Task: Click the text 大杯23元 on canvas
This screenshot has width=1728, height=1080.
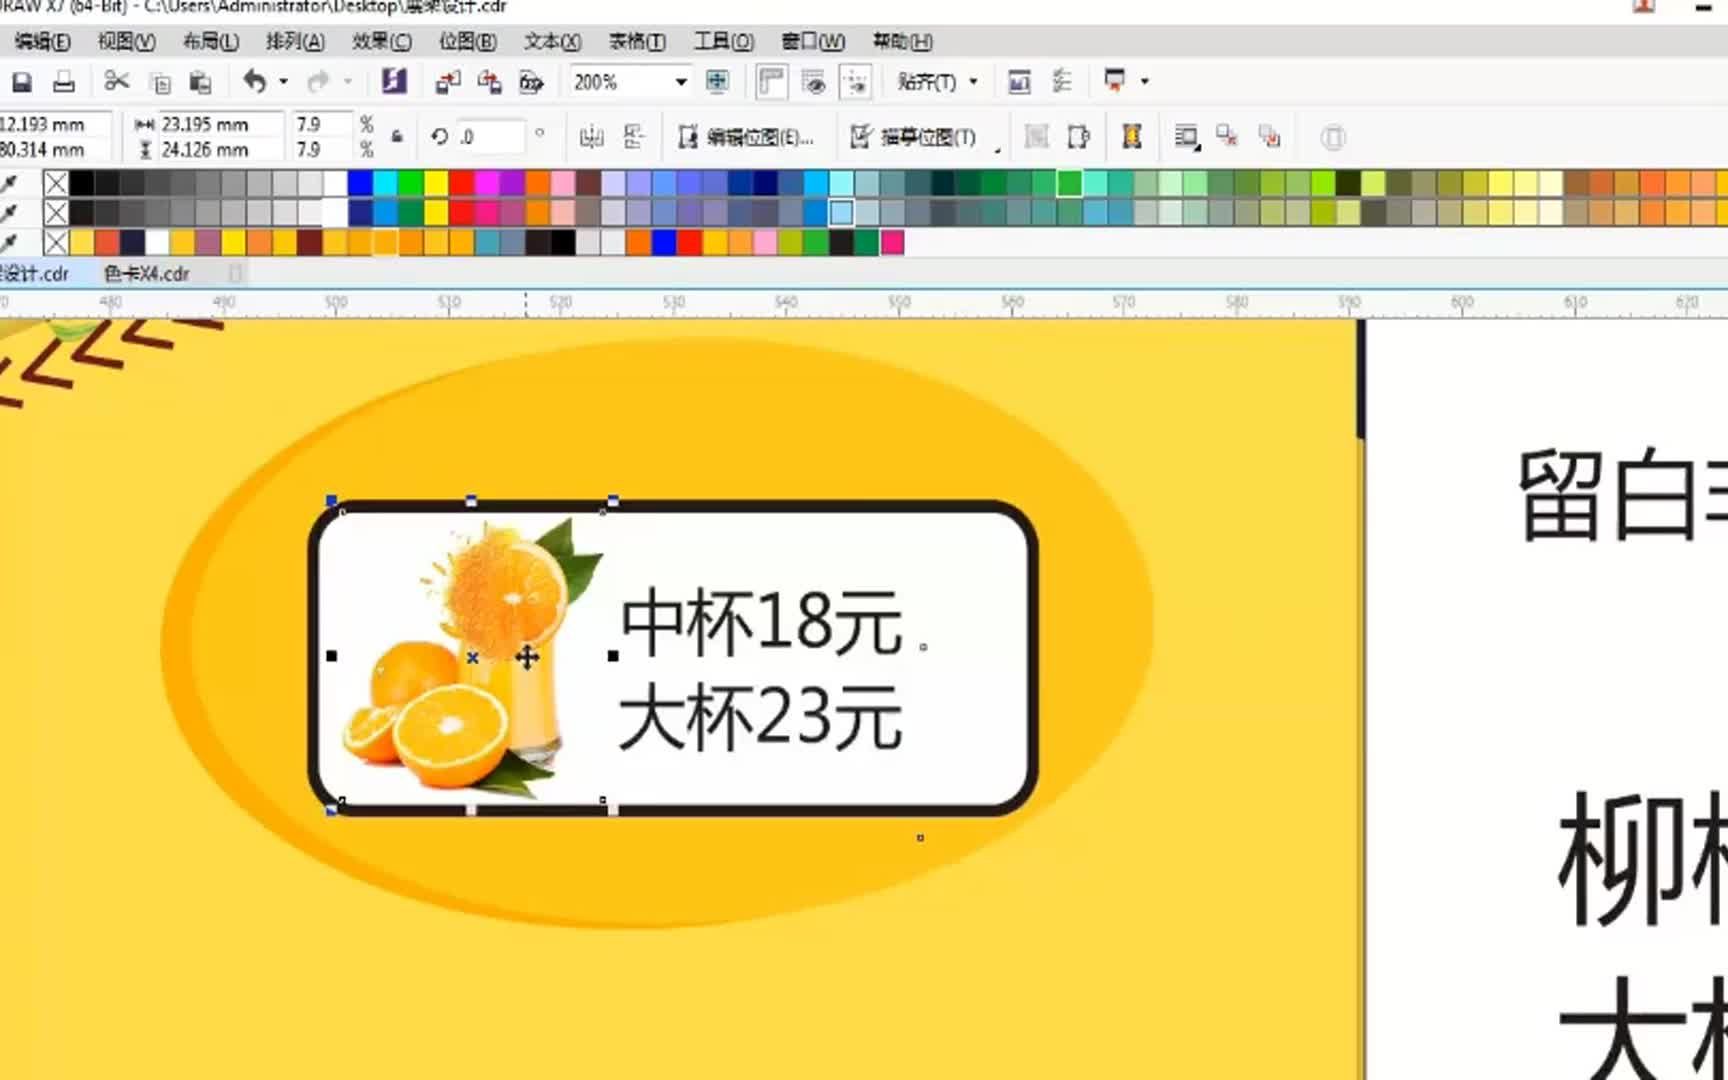Action: (x=760, y=717)
